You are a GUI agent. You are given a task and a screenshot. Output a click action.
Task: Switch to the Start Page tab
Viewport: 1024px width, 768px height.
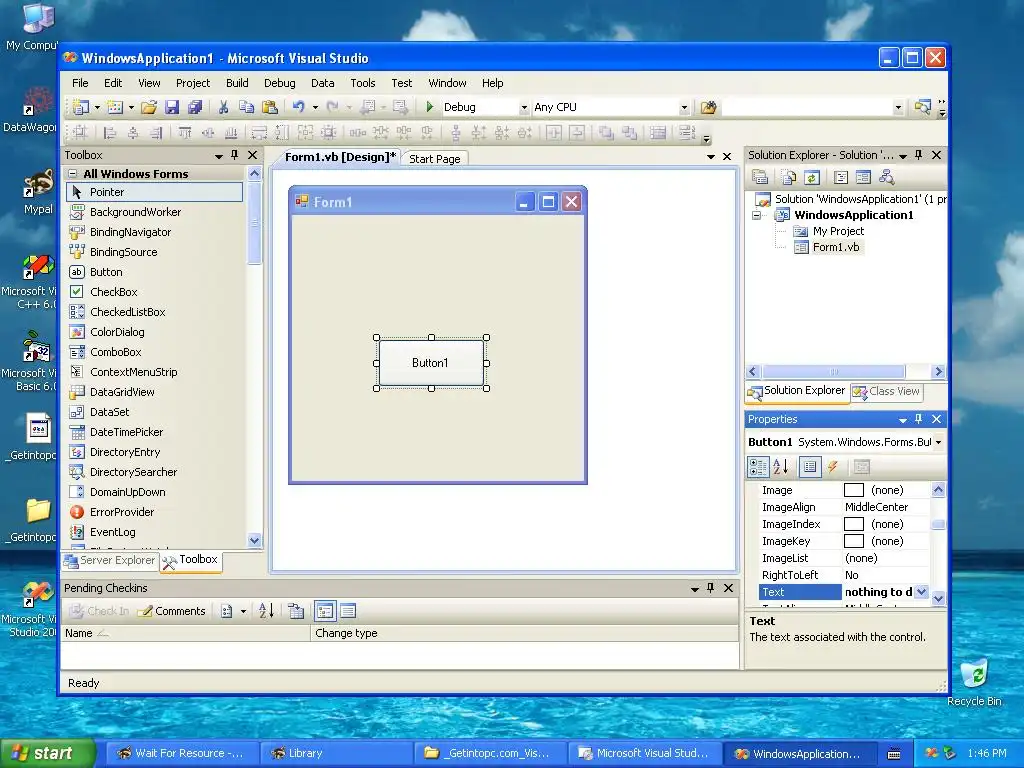tap(434, 159)
